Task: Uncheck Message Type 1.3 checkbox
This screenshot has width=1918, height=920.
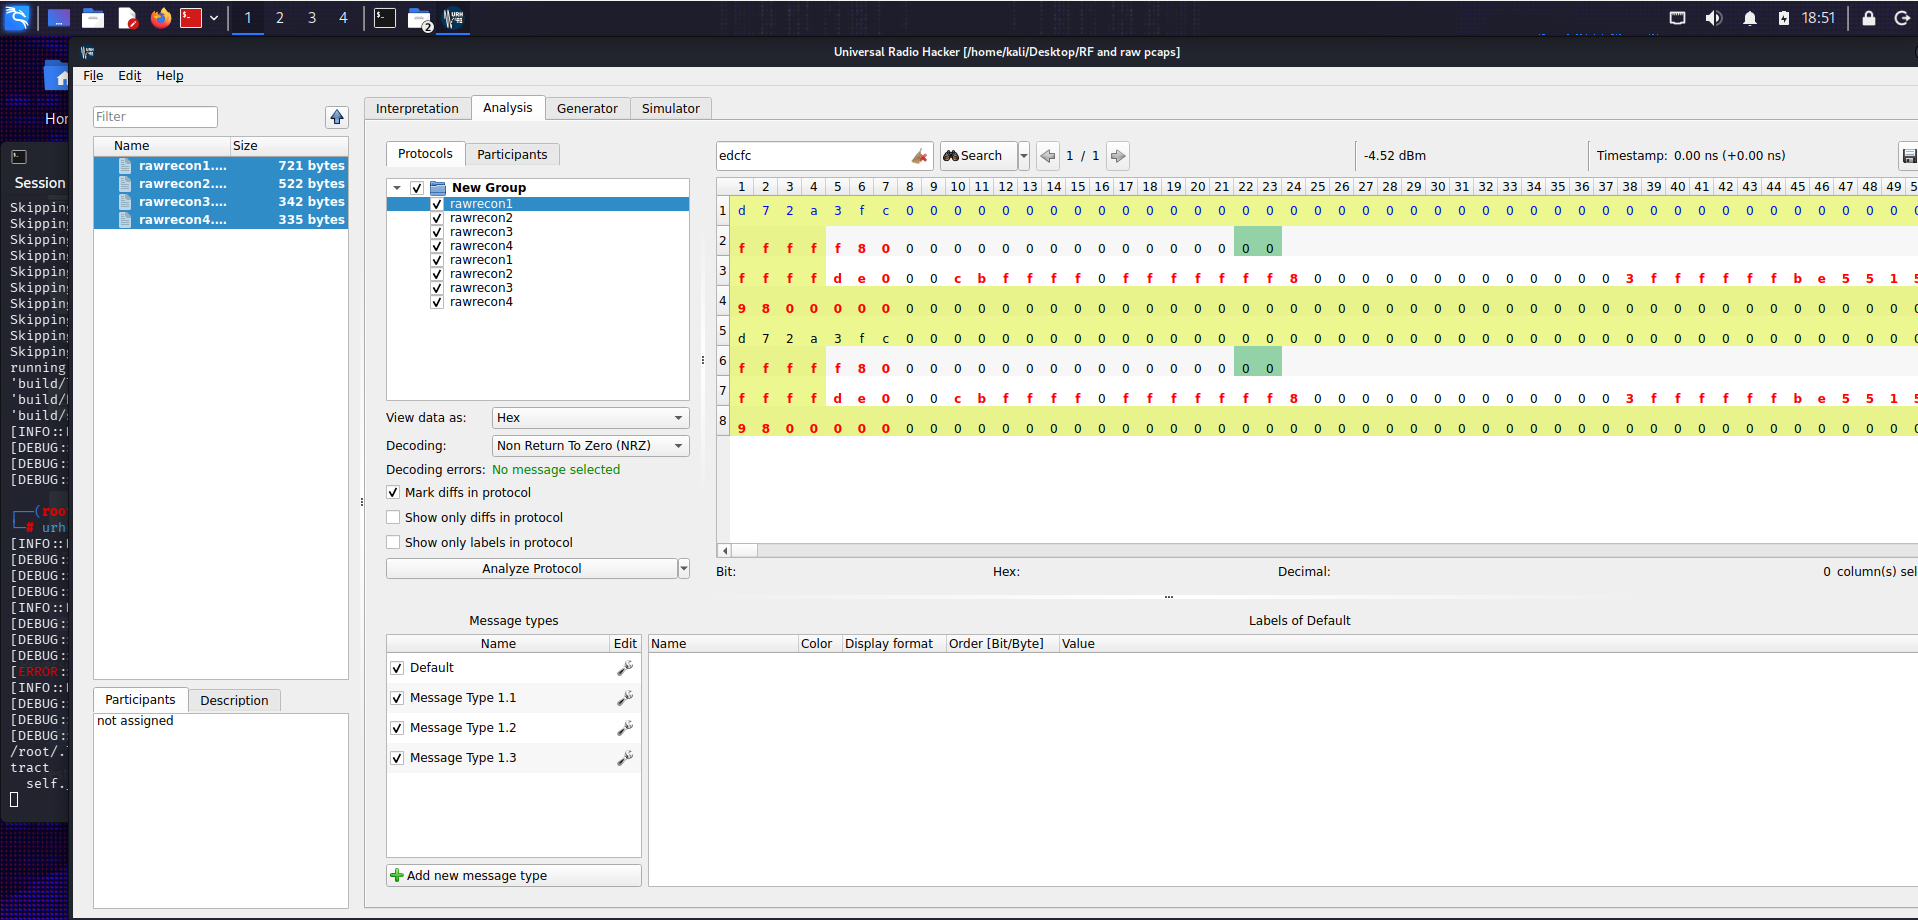Action: 397,758
